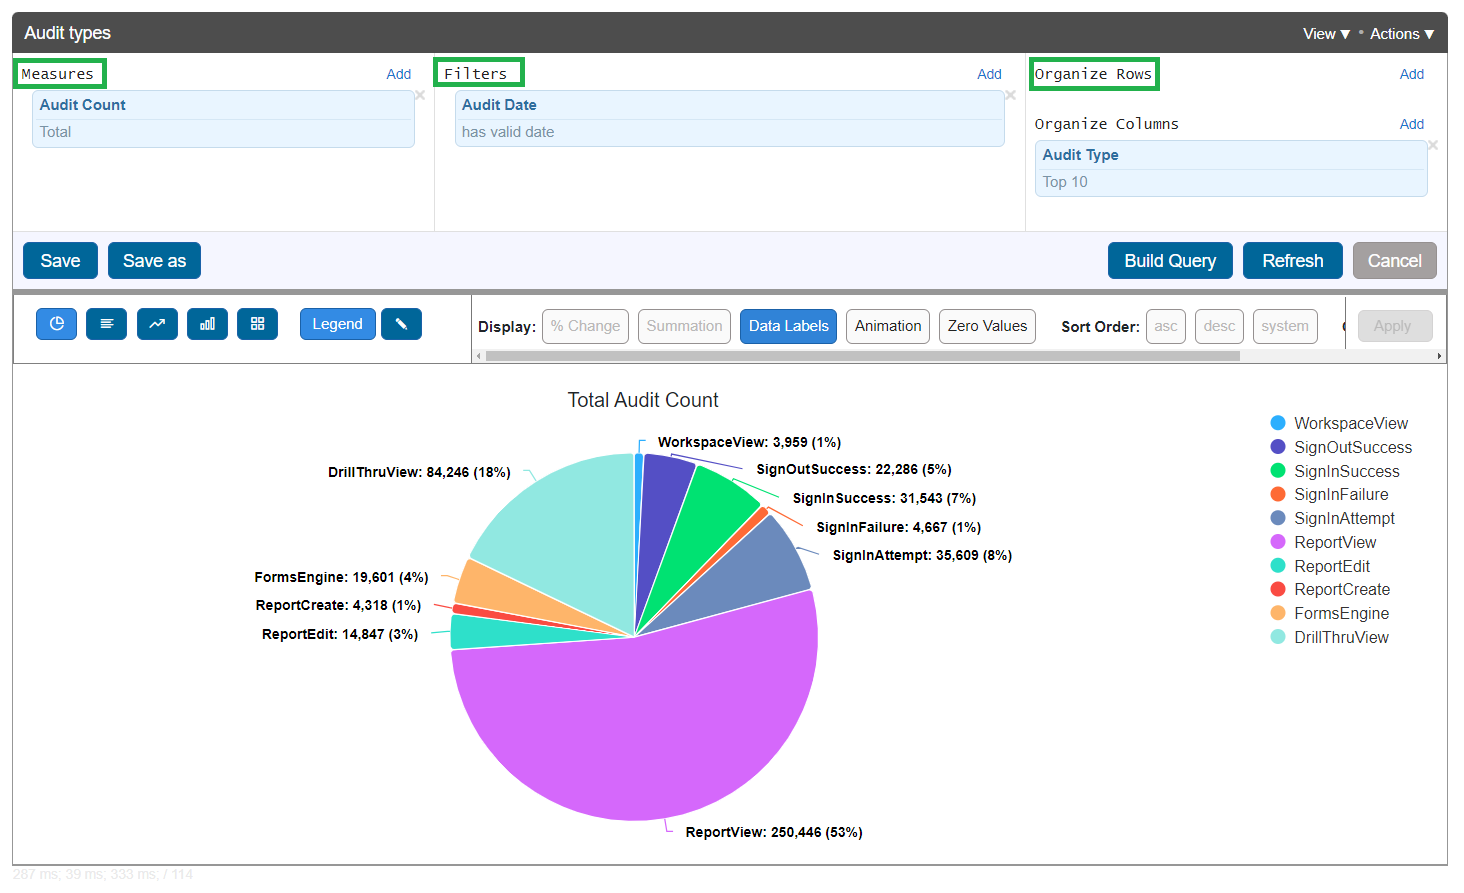The height and width of the screenshot is (893, 1464).
Task: Open the Audit Type Top 10 column
Action: pyautogui.click(x=1230, y=168)
